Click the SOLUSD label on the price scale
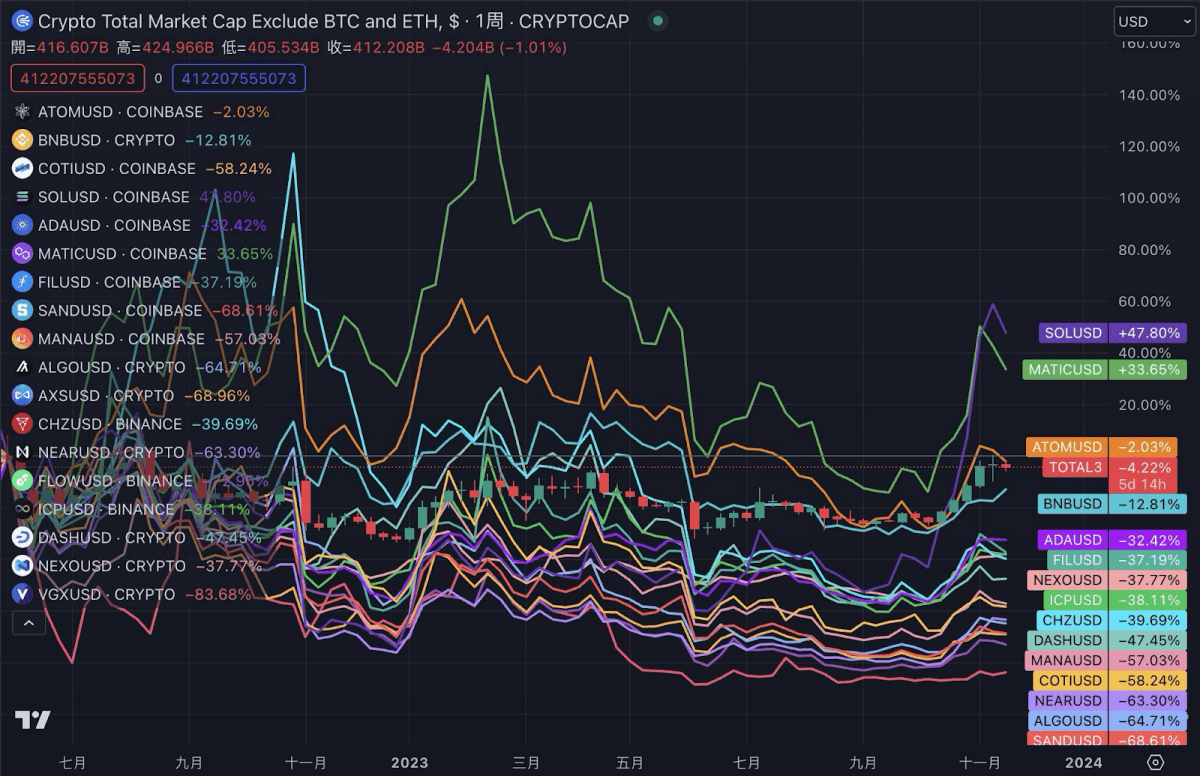 coord(1072,332)
